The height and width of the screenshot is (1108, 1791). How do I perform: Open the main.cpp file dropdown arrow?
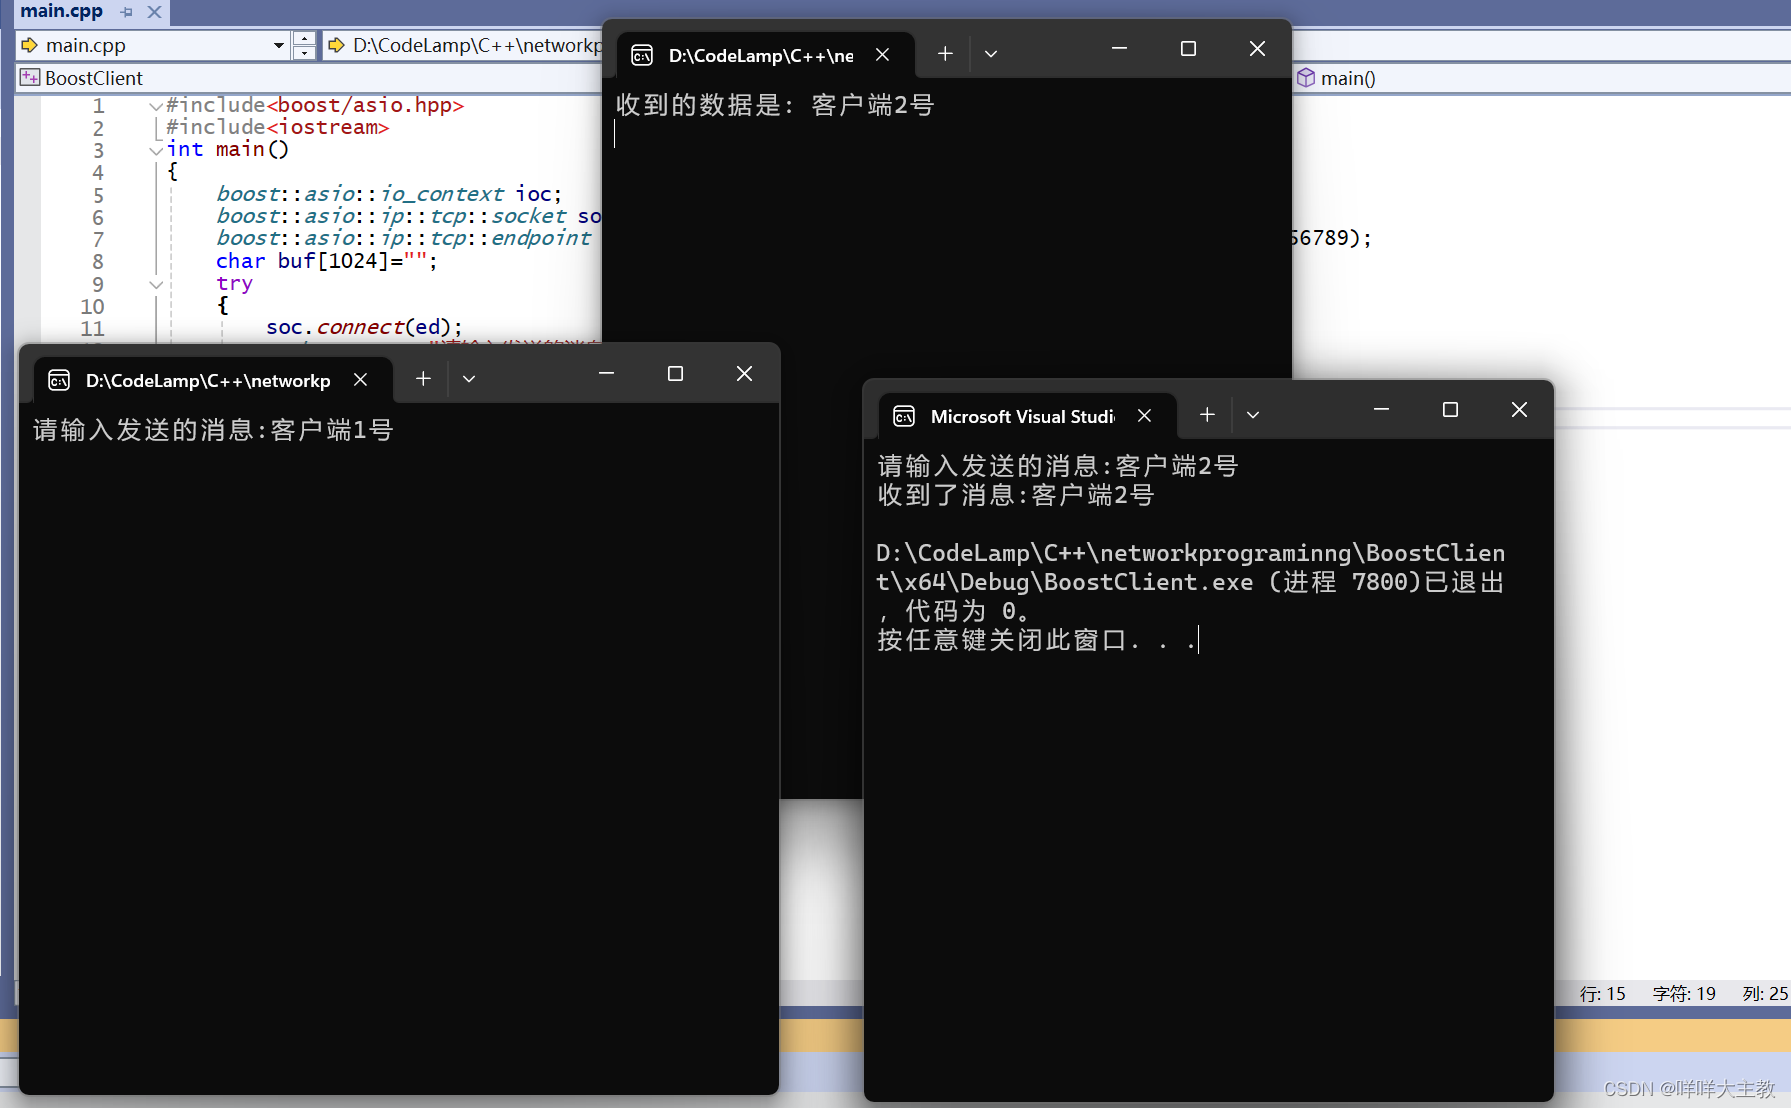(x=278, y=46)
